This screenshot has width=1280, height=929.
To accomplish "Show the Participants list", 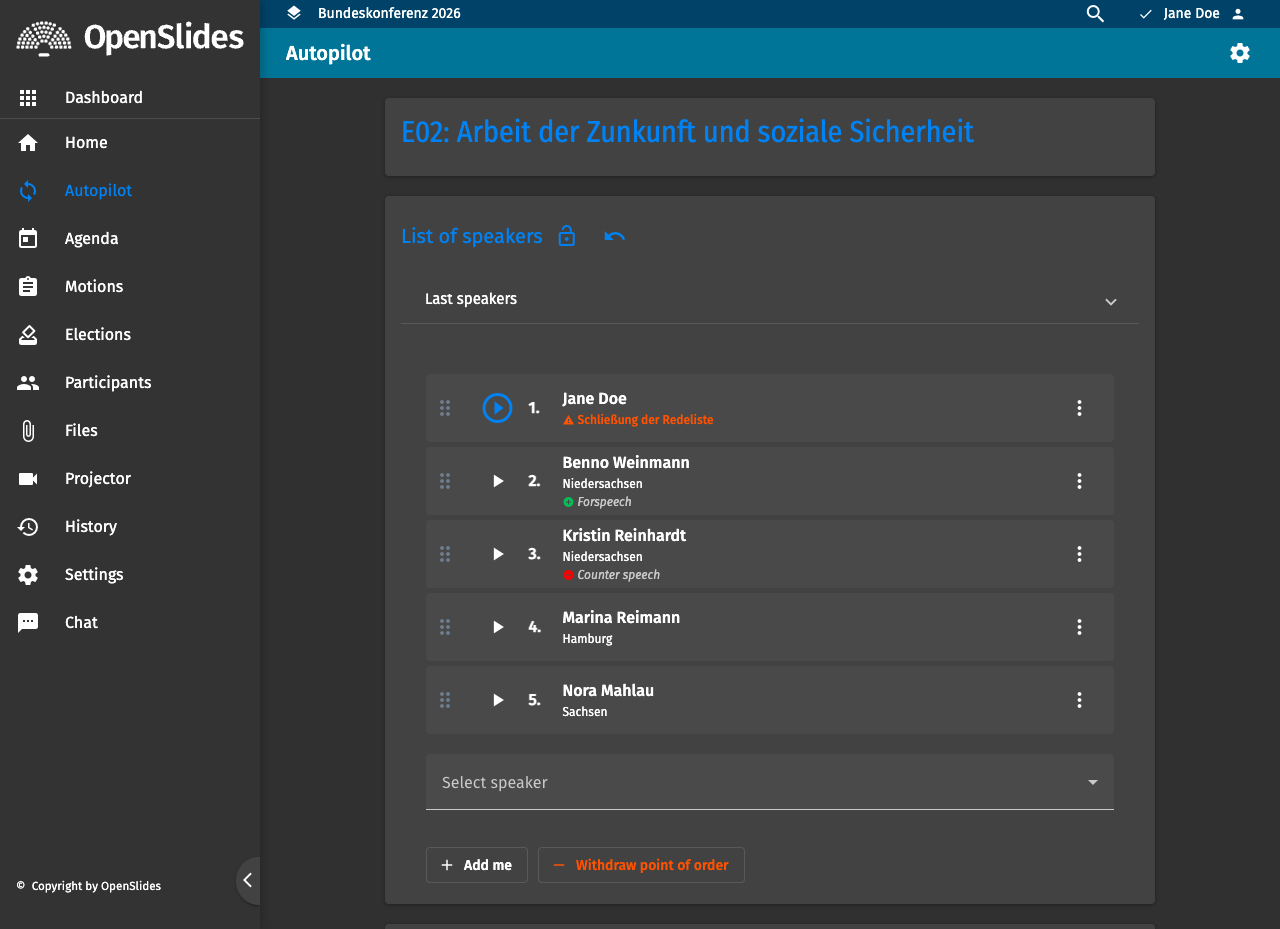I will 130,383.
